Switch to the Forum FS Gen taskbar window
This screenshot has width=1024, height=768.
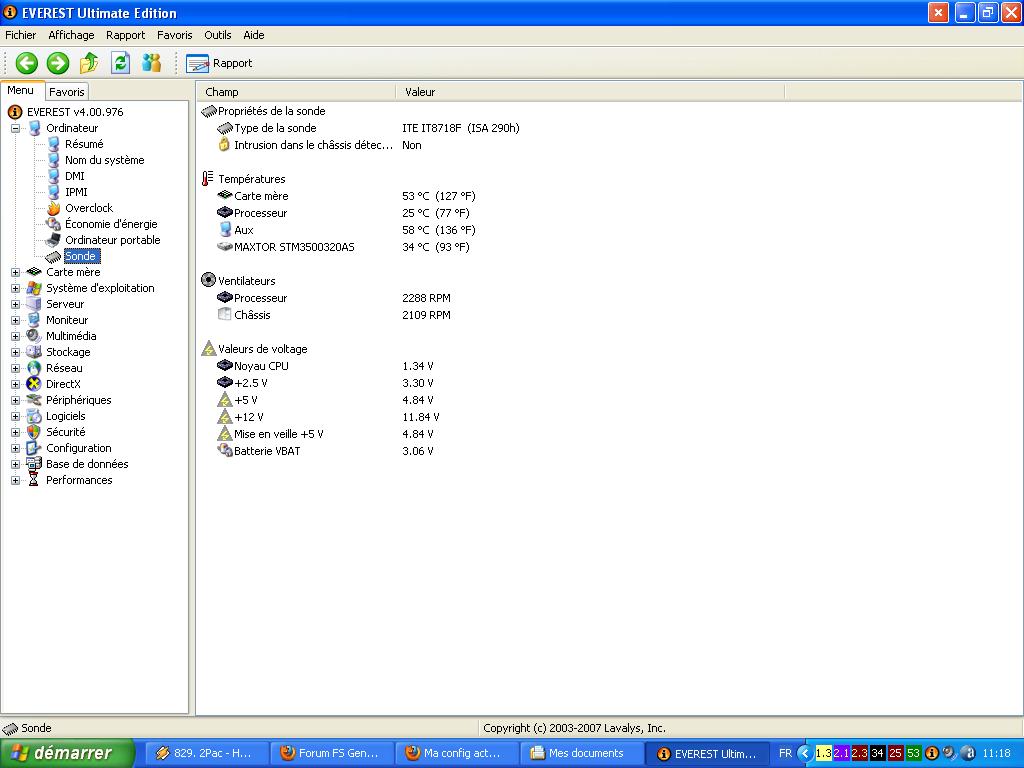click(330, 753)
